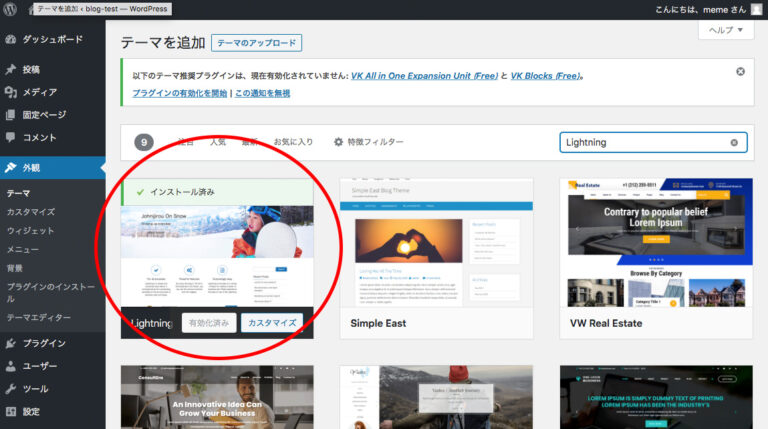This screenshot has height=429, width=768.
Task: Select テーマエディター submenu item
Action: point(39,318)
